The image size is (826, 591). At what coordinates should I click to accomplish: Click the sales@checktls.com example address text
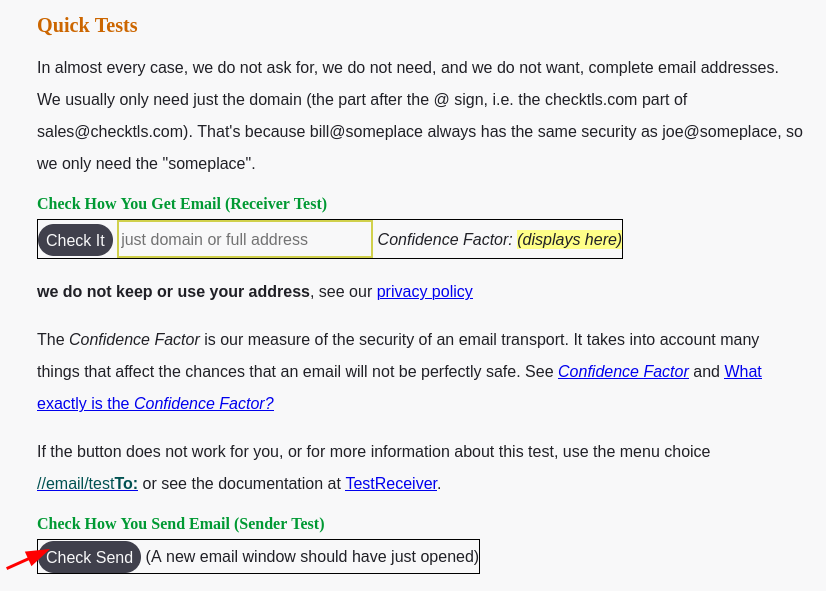click(112, 132)
